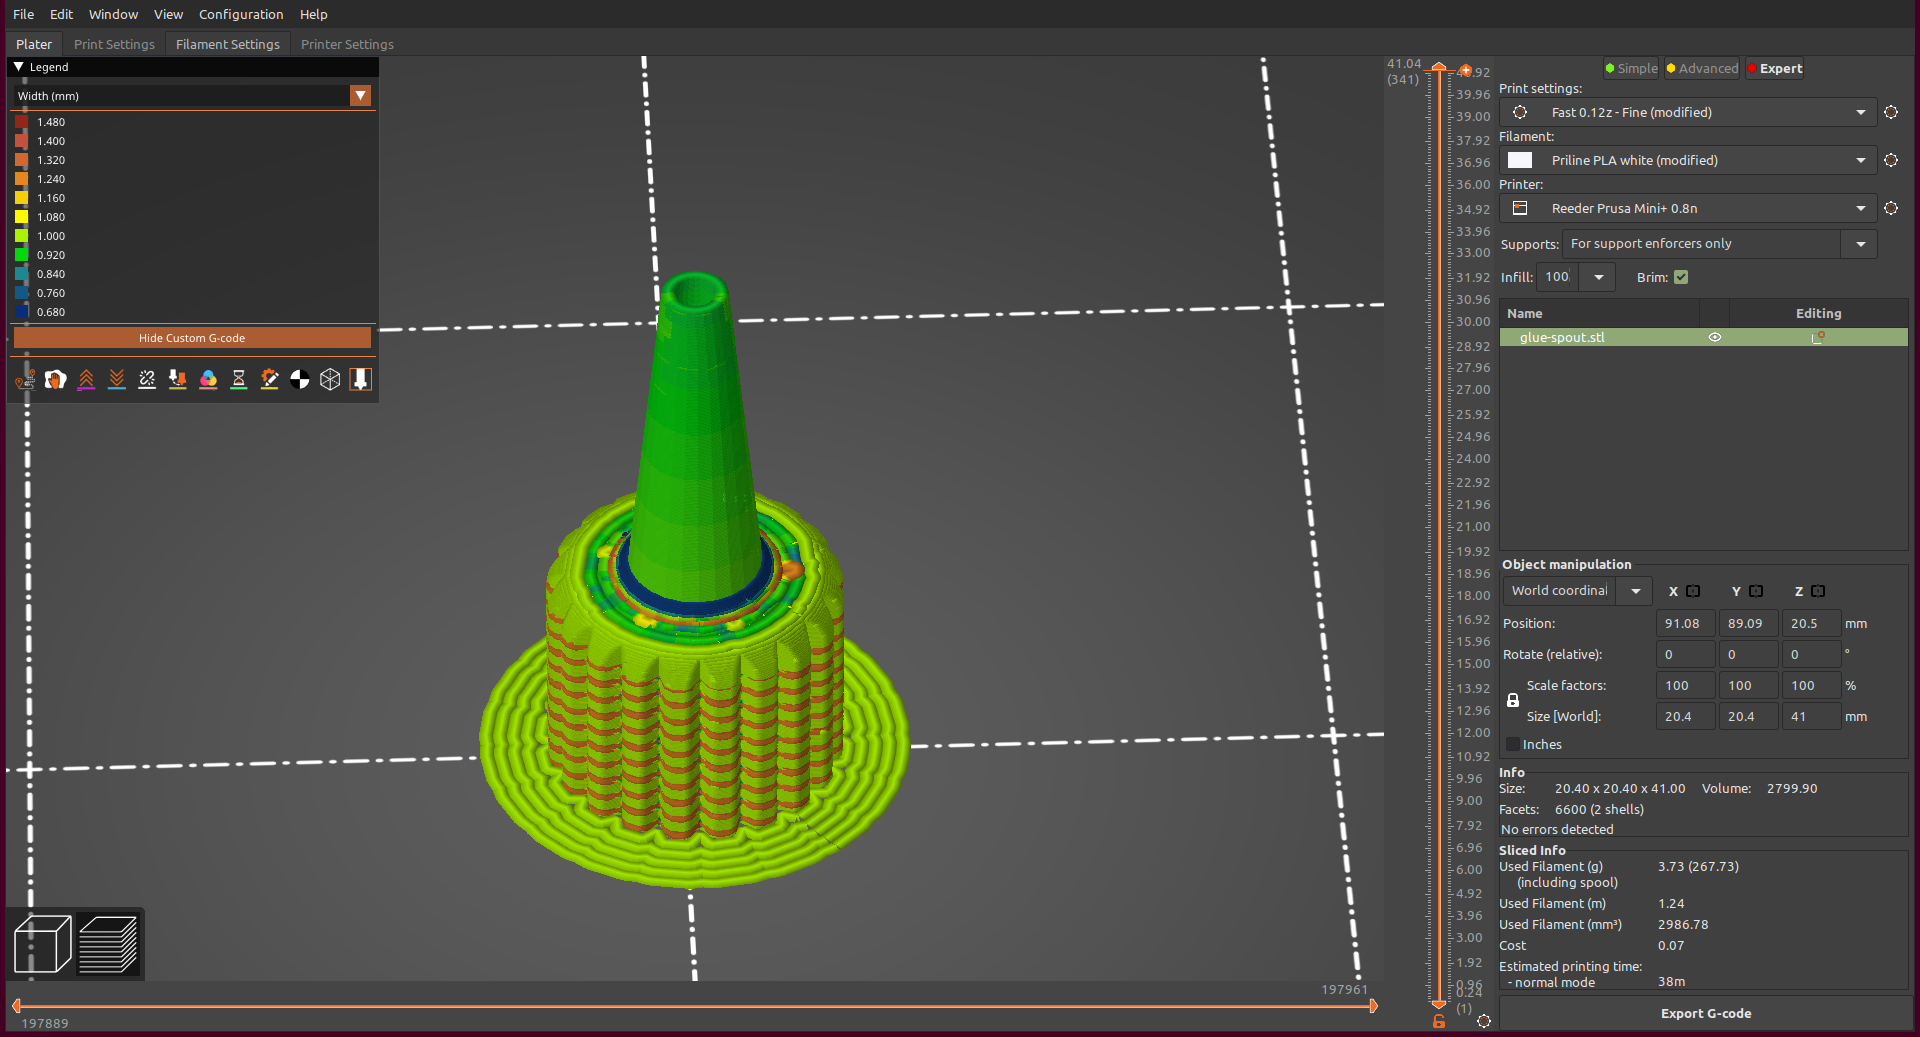1920x1037 pixels.
Task: Open the Configuration menu
Action: tap(240, 14)
